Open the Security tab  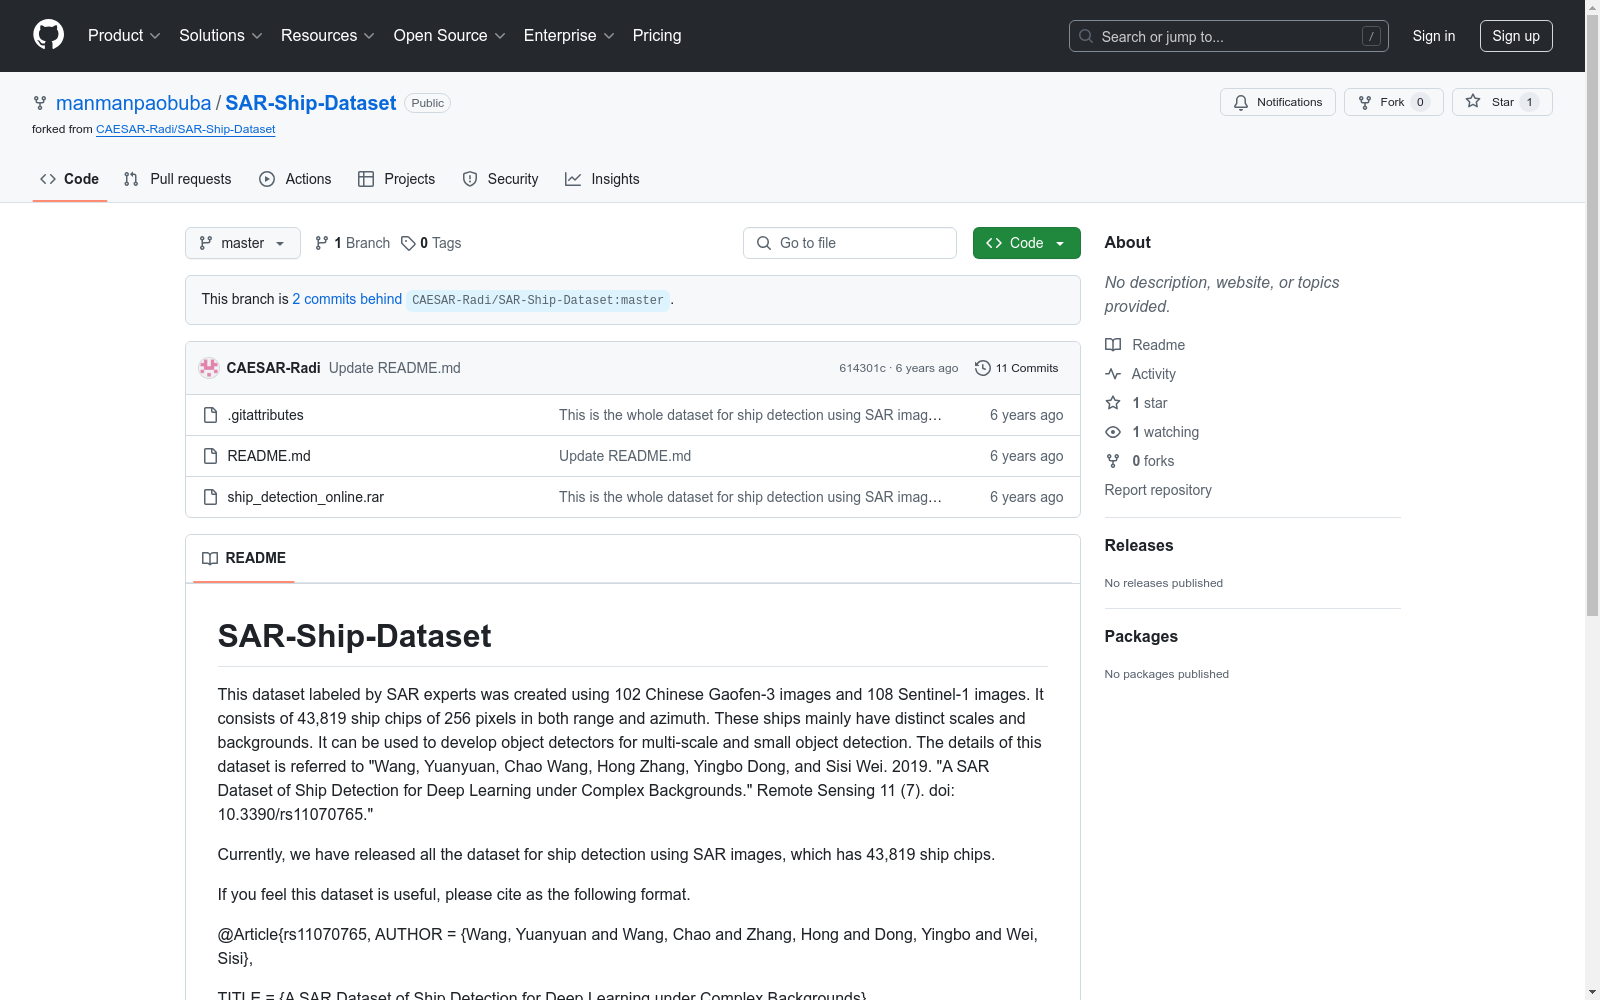(x=501, y=179)
